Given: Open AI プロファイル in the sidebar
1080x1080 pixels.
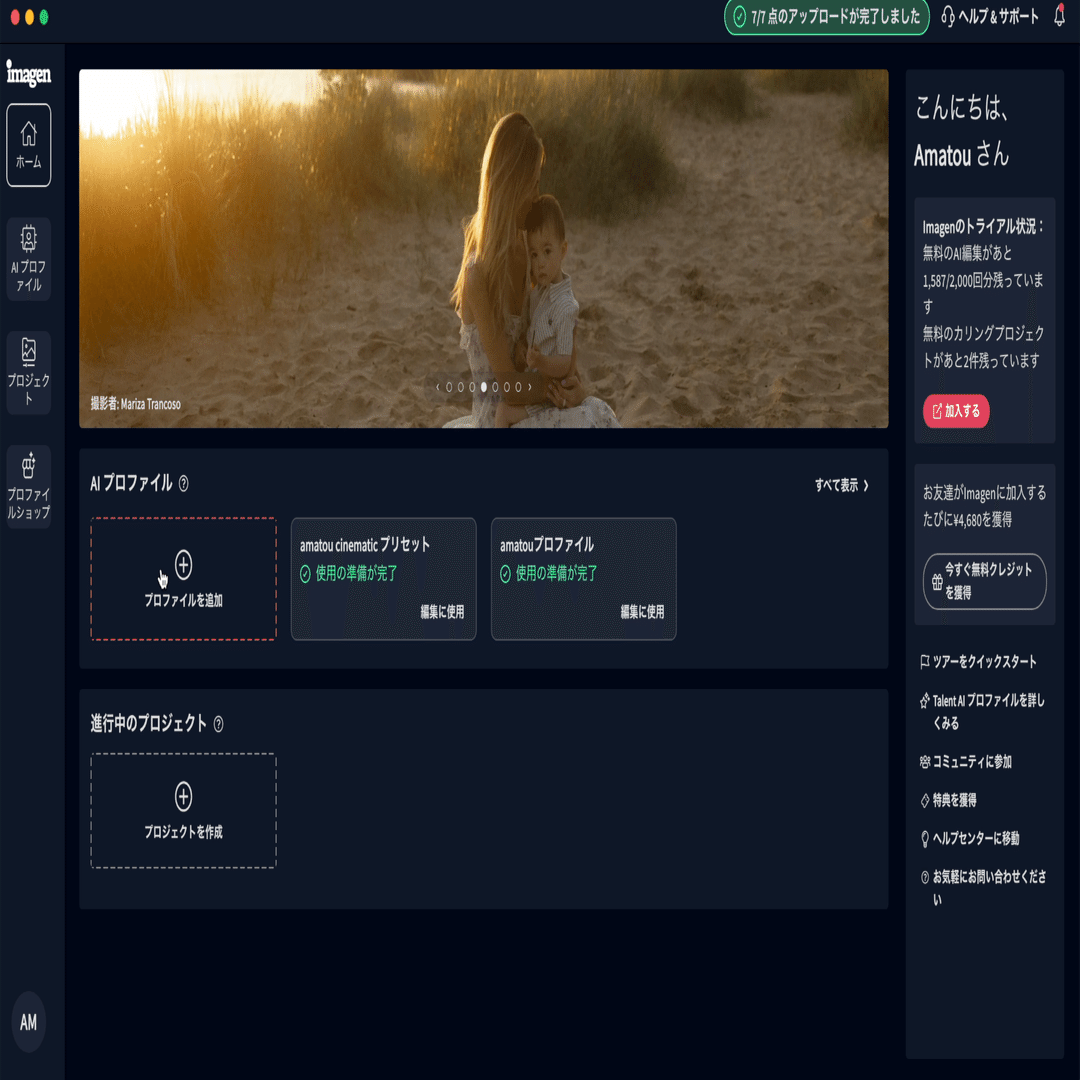Looking at the screenshot, I should (28, 259).
